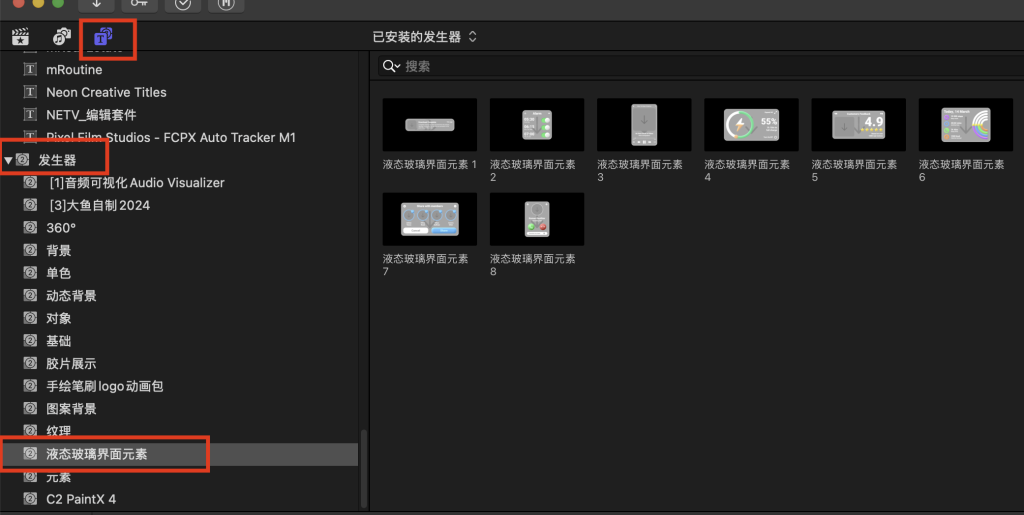This screenshot has width=1024, height=515.
Task: Click the background tasks checkmark icon
Action: point(183,4)
